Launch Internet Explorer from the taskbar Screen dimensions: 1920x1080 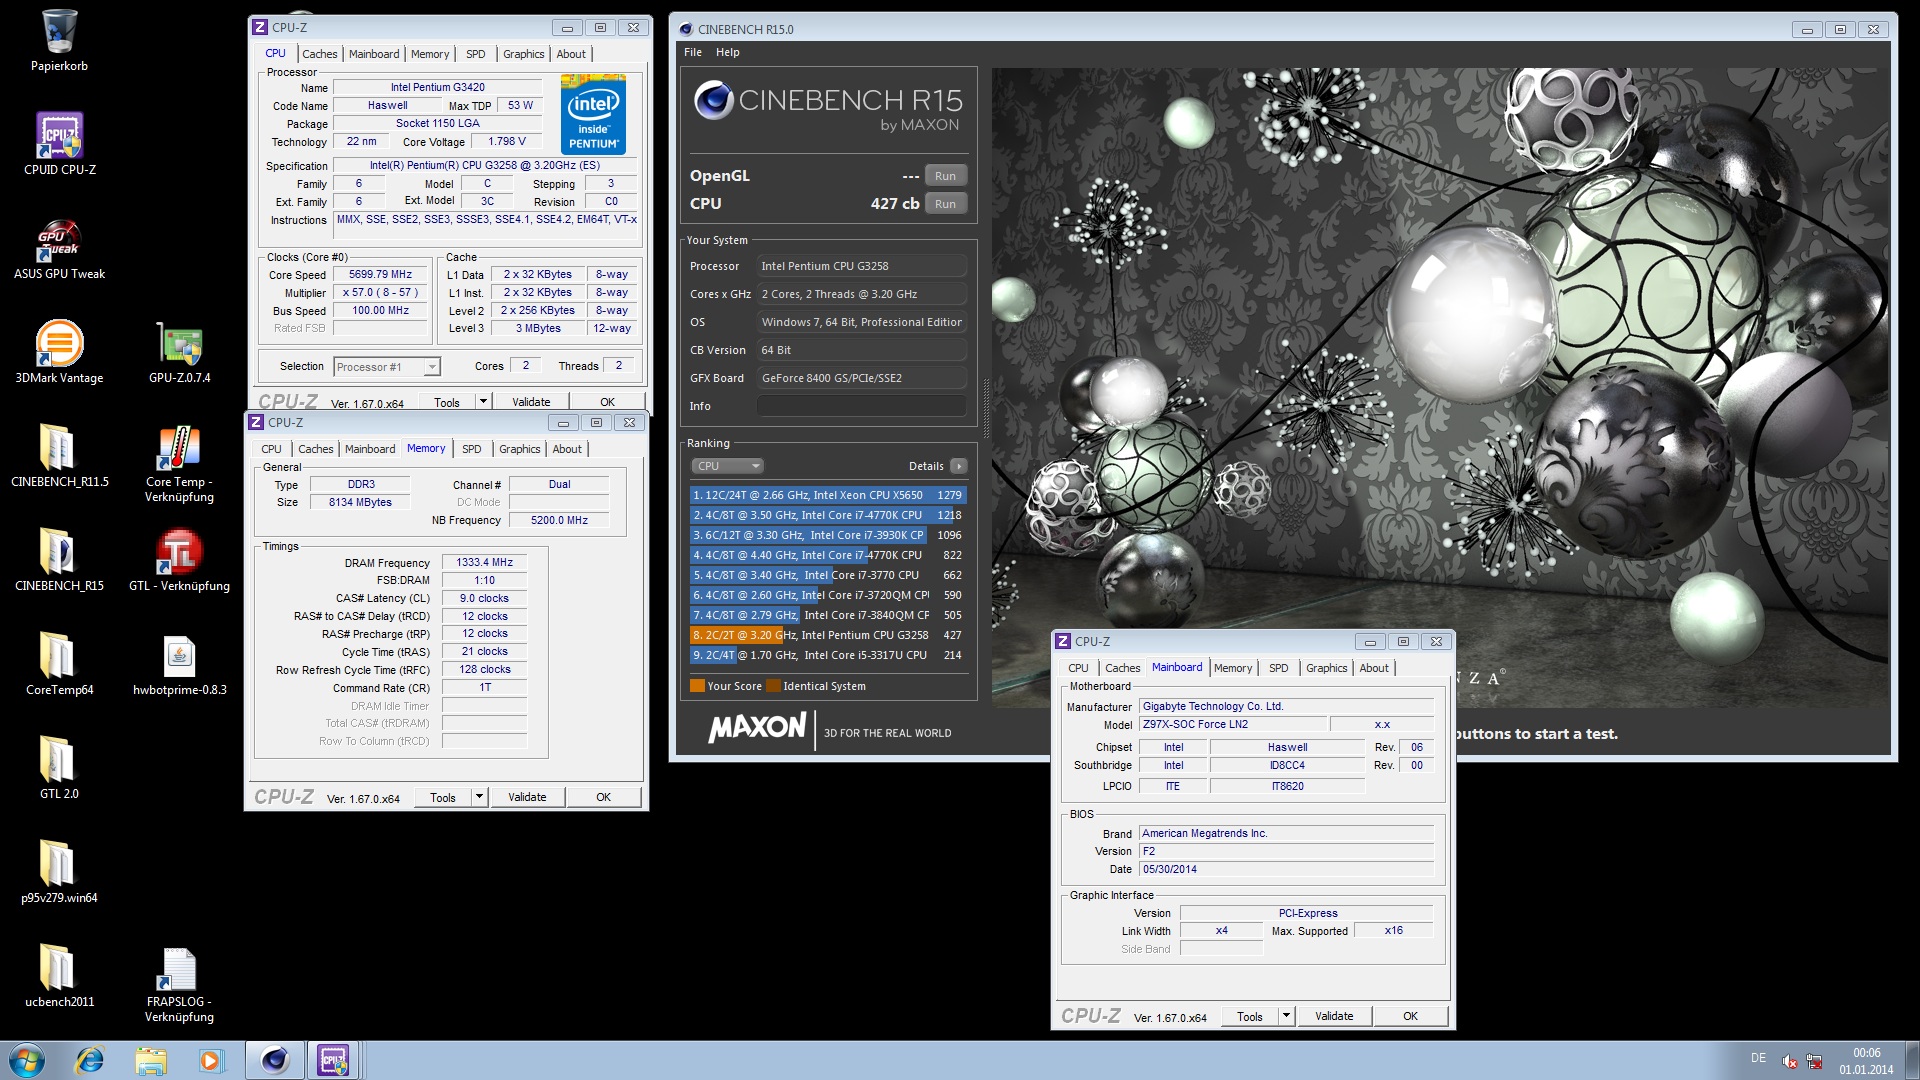(90, 1060)
